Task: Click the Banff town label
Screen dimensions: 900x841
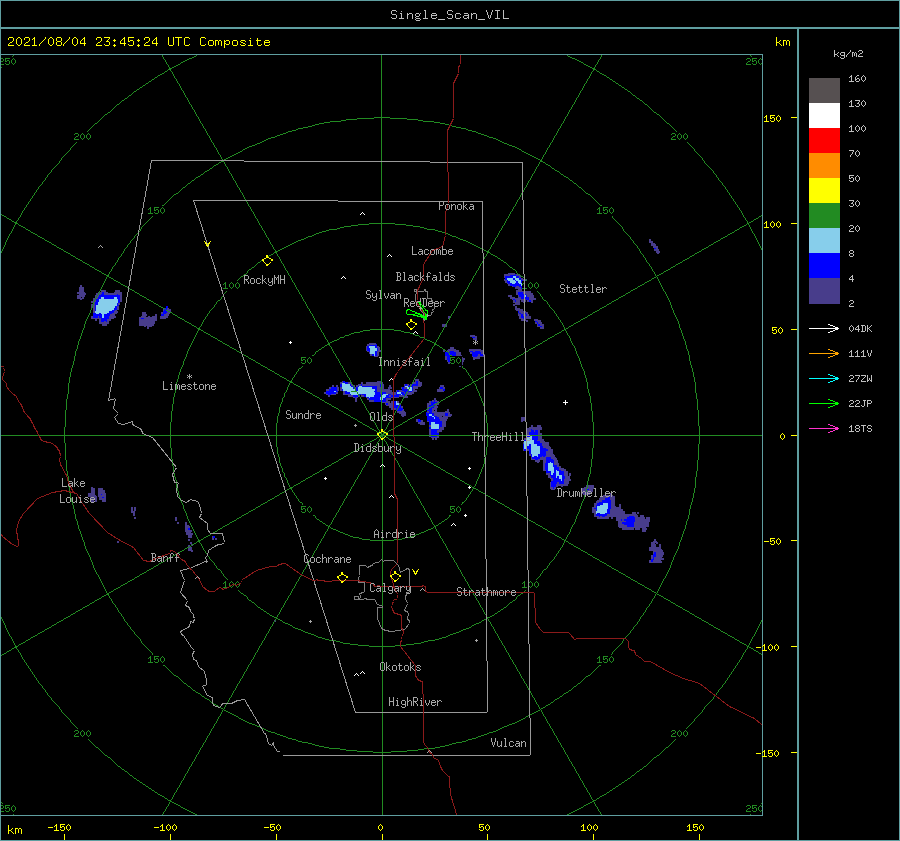Action: click(165, 557)
